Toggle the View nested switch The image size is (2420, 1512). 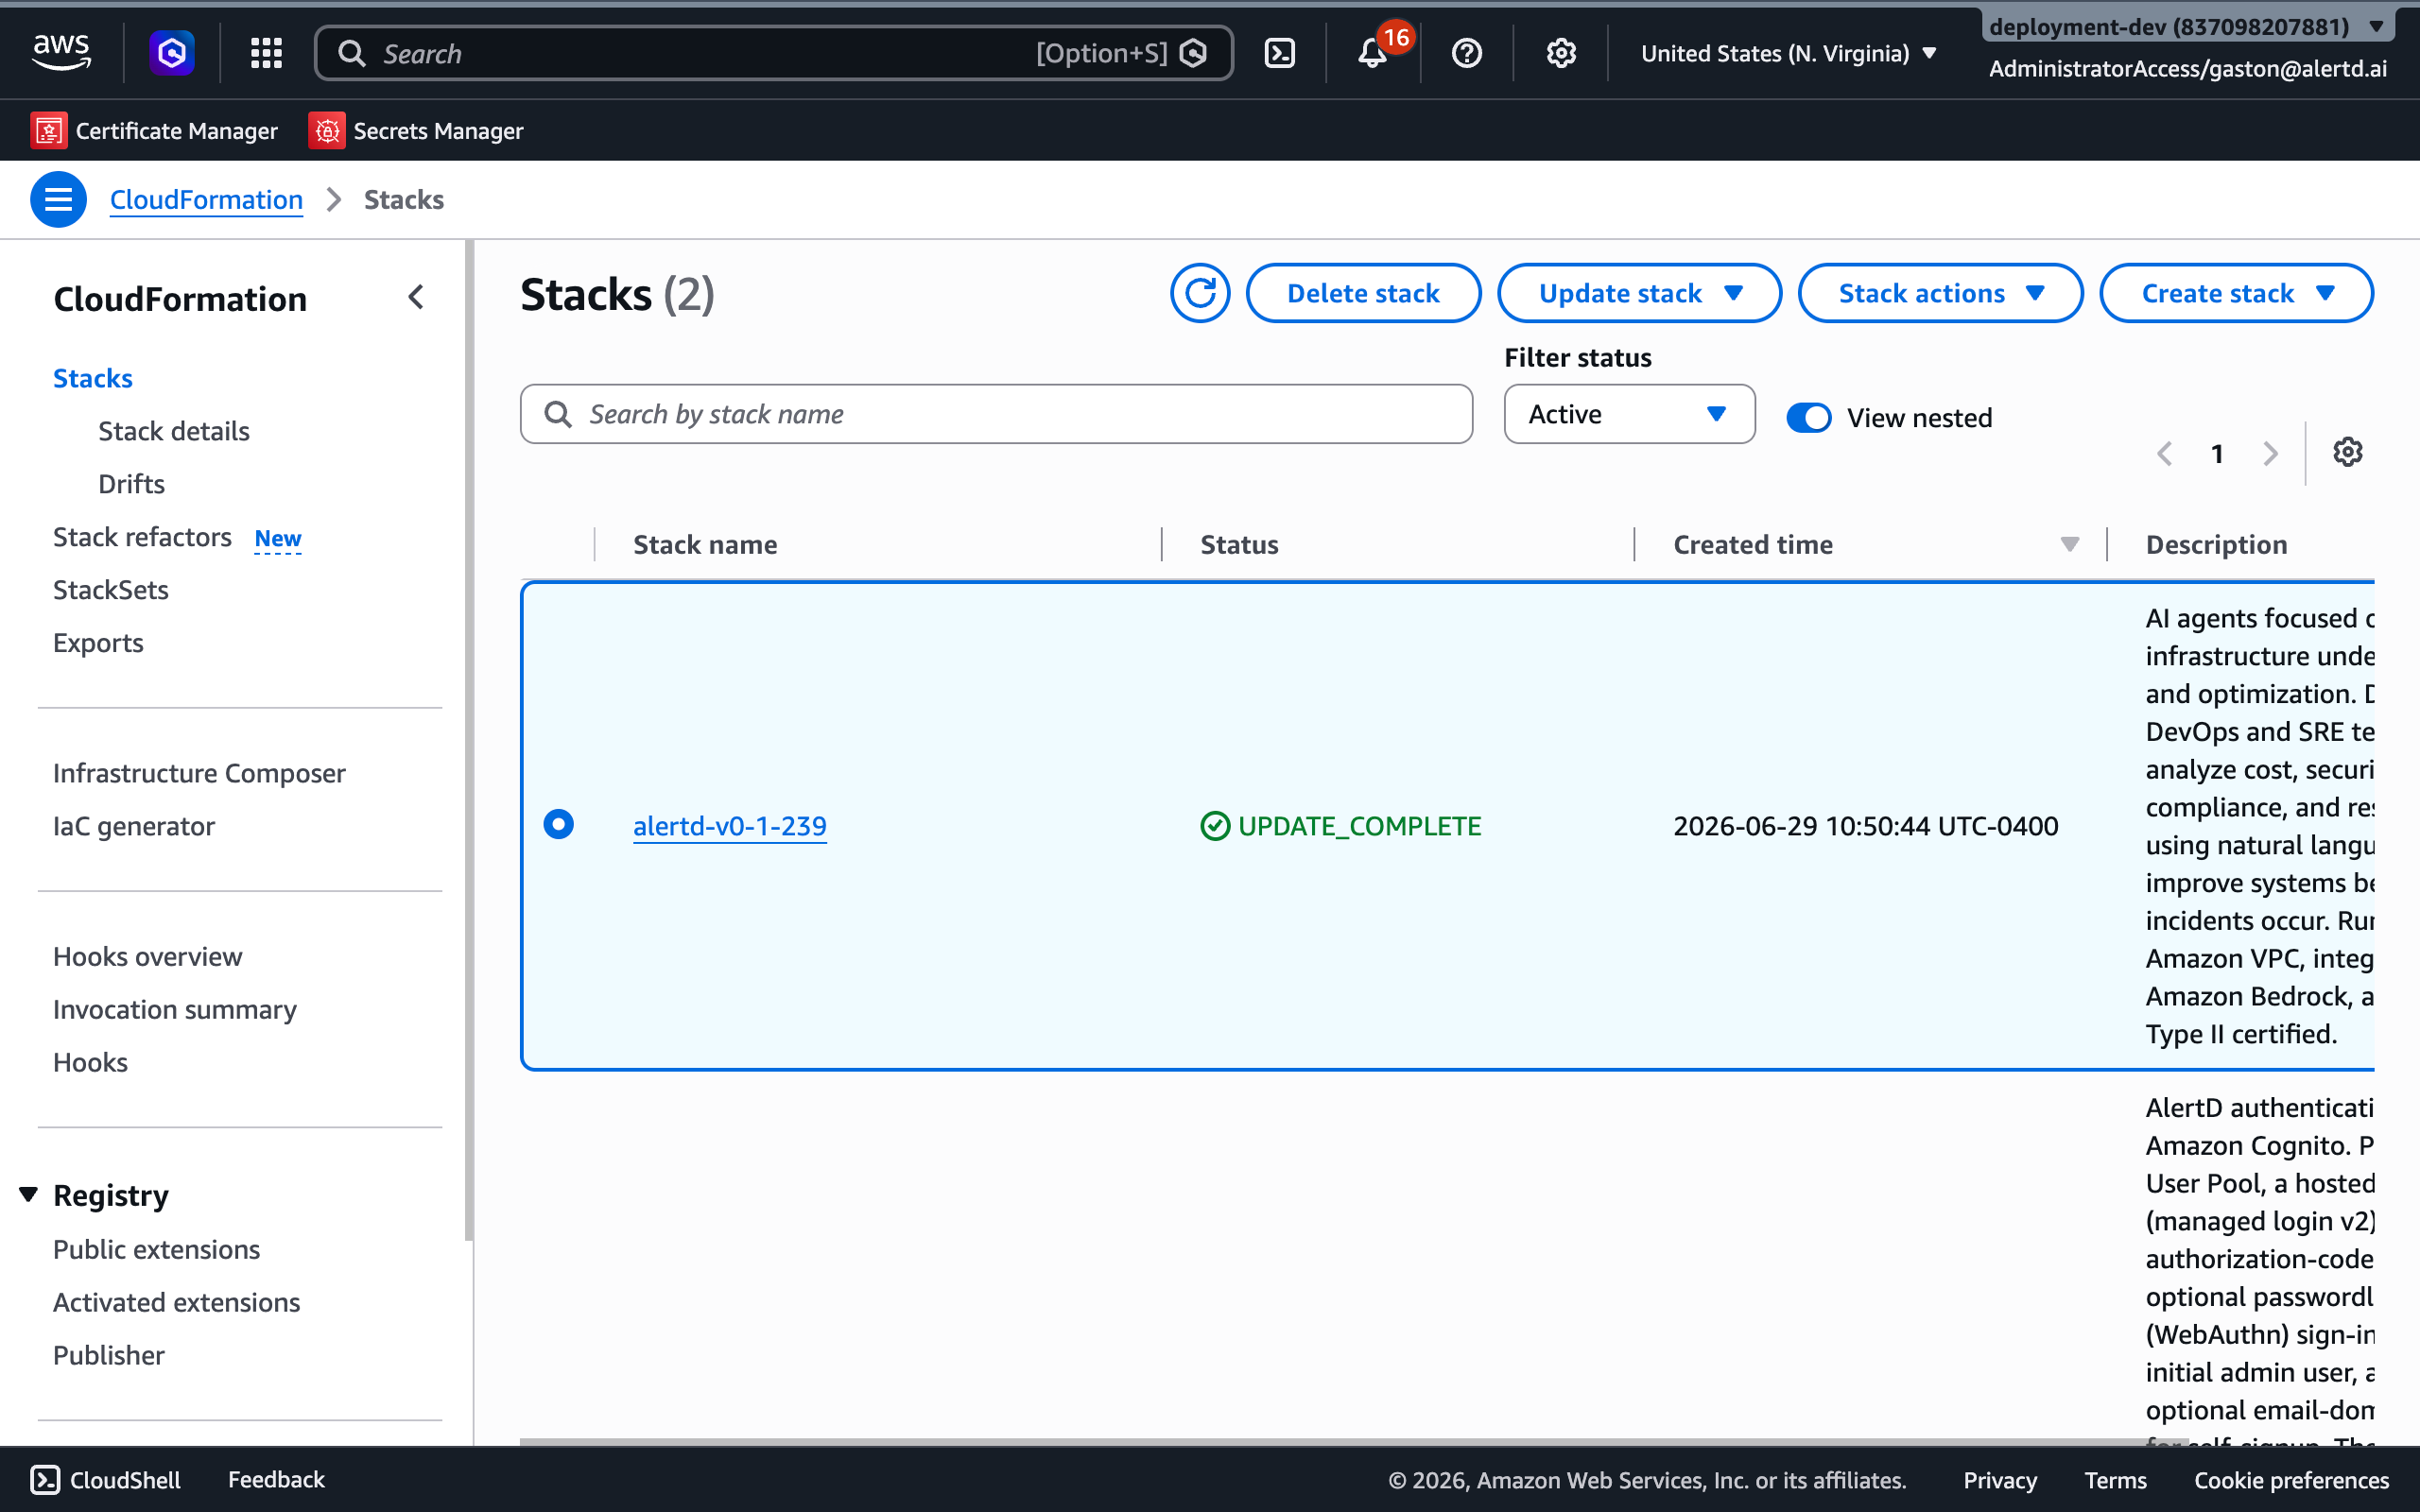tap(1809, 417)
